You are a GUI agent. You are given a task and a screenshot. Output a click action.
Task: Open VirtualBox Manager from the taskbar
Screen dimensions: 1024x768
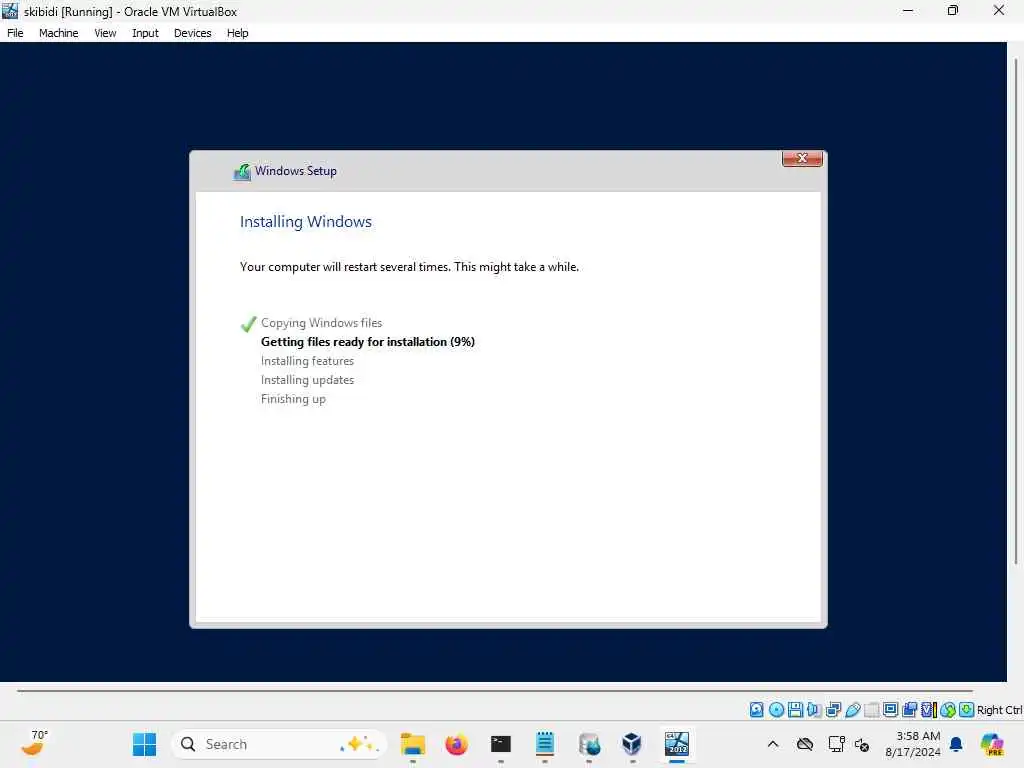coord(632,744)
